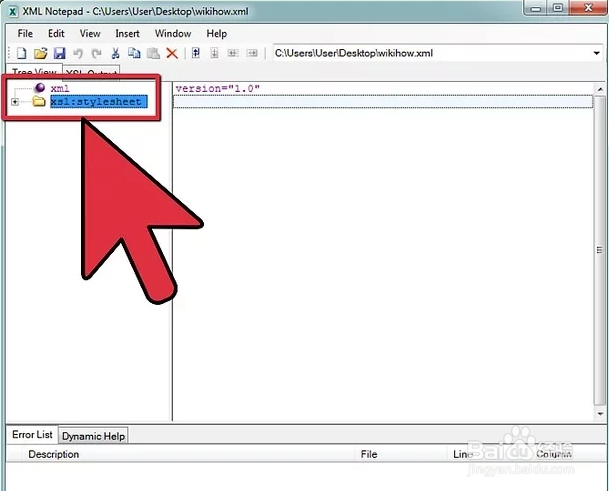This screenshot has height=491, width=609.
Task: Open the file path dropdown arrow
Action: [x=597, y=53]
